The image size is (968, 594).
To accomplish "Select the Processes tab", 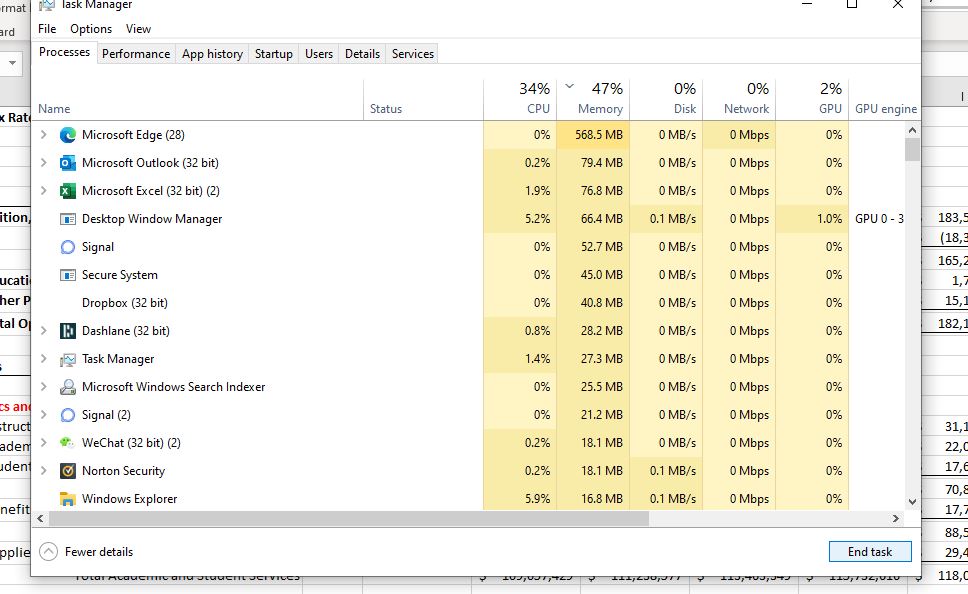I will (x=64, y=52).
